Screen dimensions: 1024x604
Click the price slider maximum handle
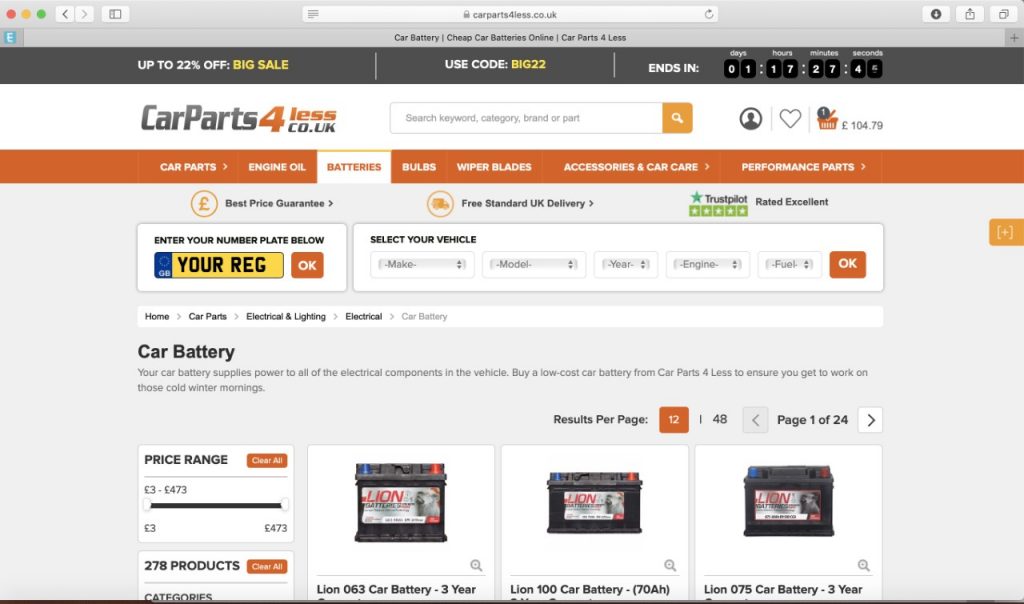pyautogui.click(x=284, y=505)
